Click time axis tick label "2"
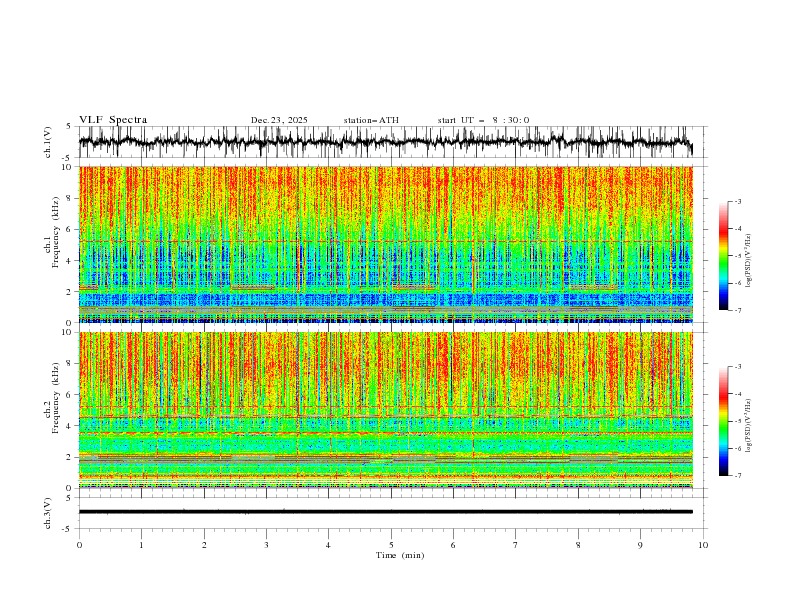The width and height of the screenshot is (792, 612). 204,545
